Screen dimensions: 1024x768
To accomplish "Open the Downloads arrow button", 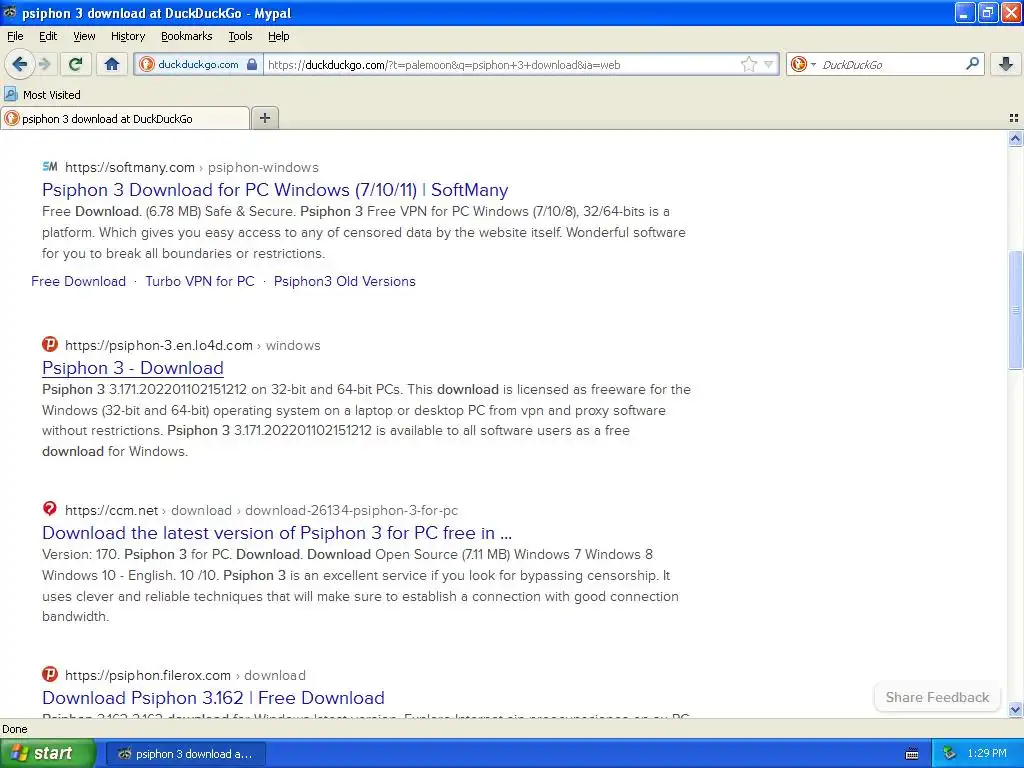I will [1006, 64].
